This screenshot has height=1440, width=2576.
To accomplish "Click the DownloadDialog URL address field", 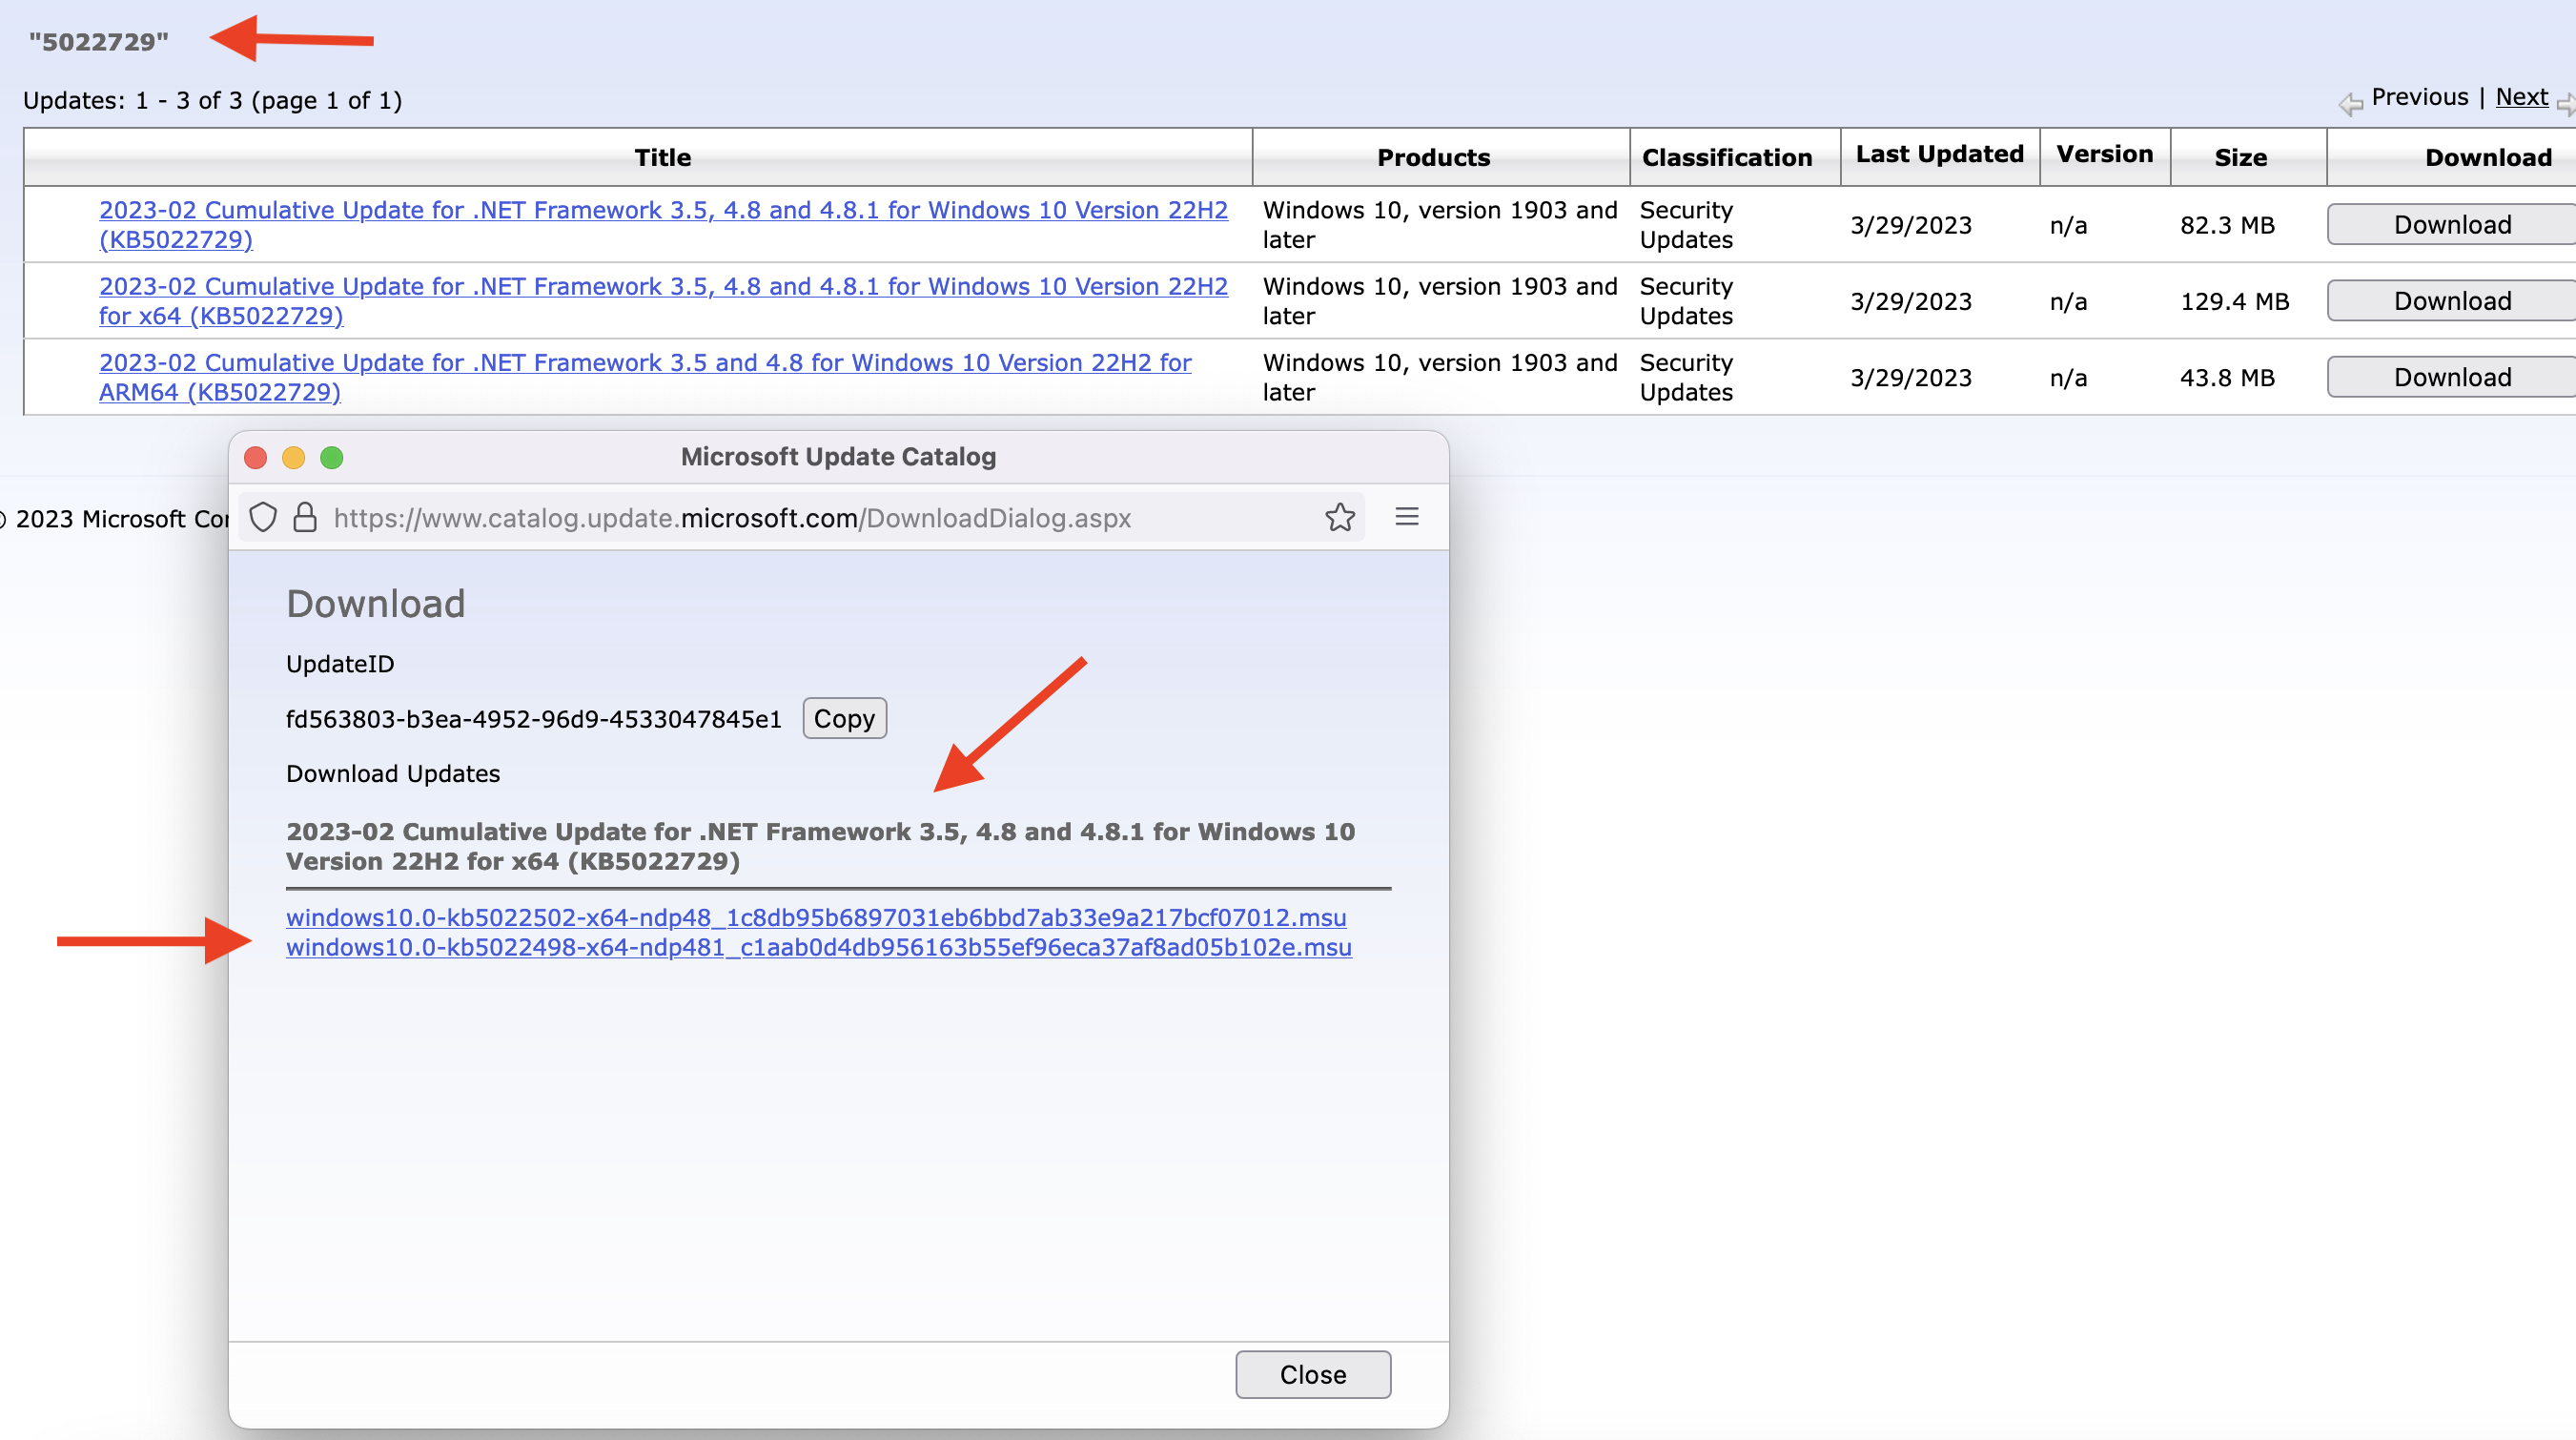I will [x=732, y=518].
